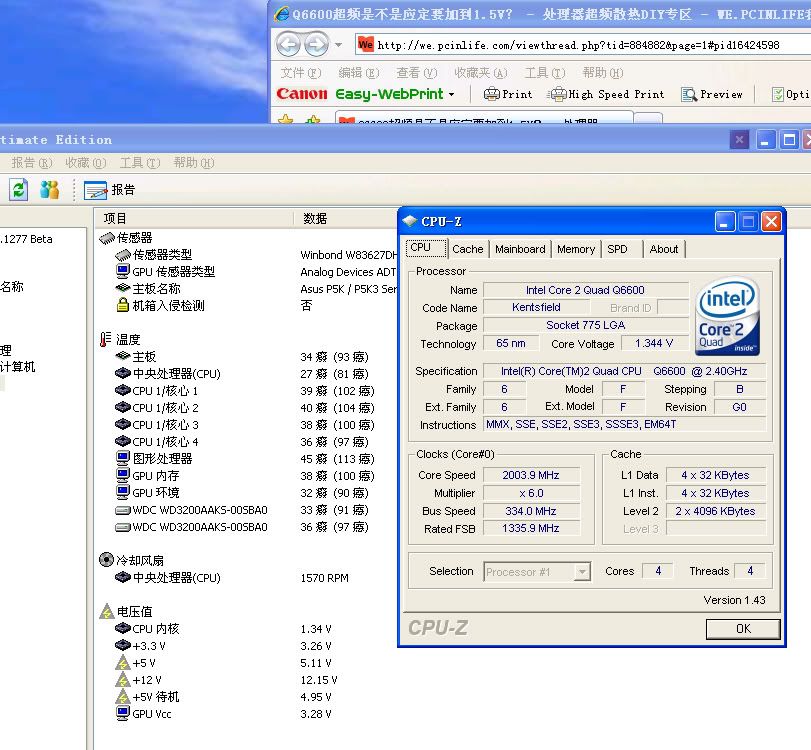Click the 数据 column header
The width and height of the screenshot is (811, 750).
pos(316,218)
